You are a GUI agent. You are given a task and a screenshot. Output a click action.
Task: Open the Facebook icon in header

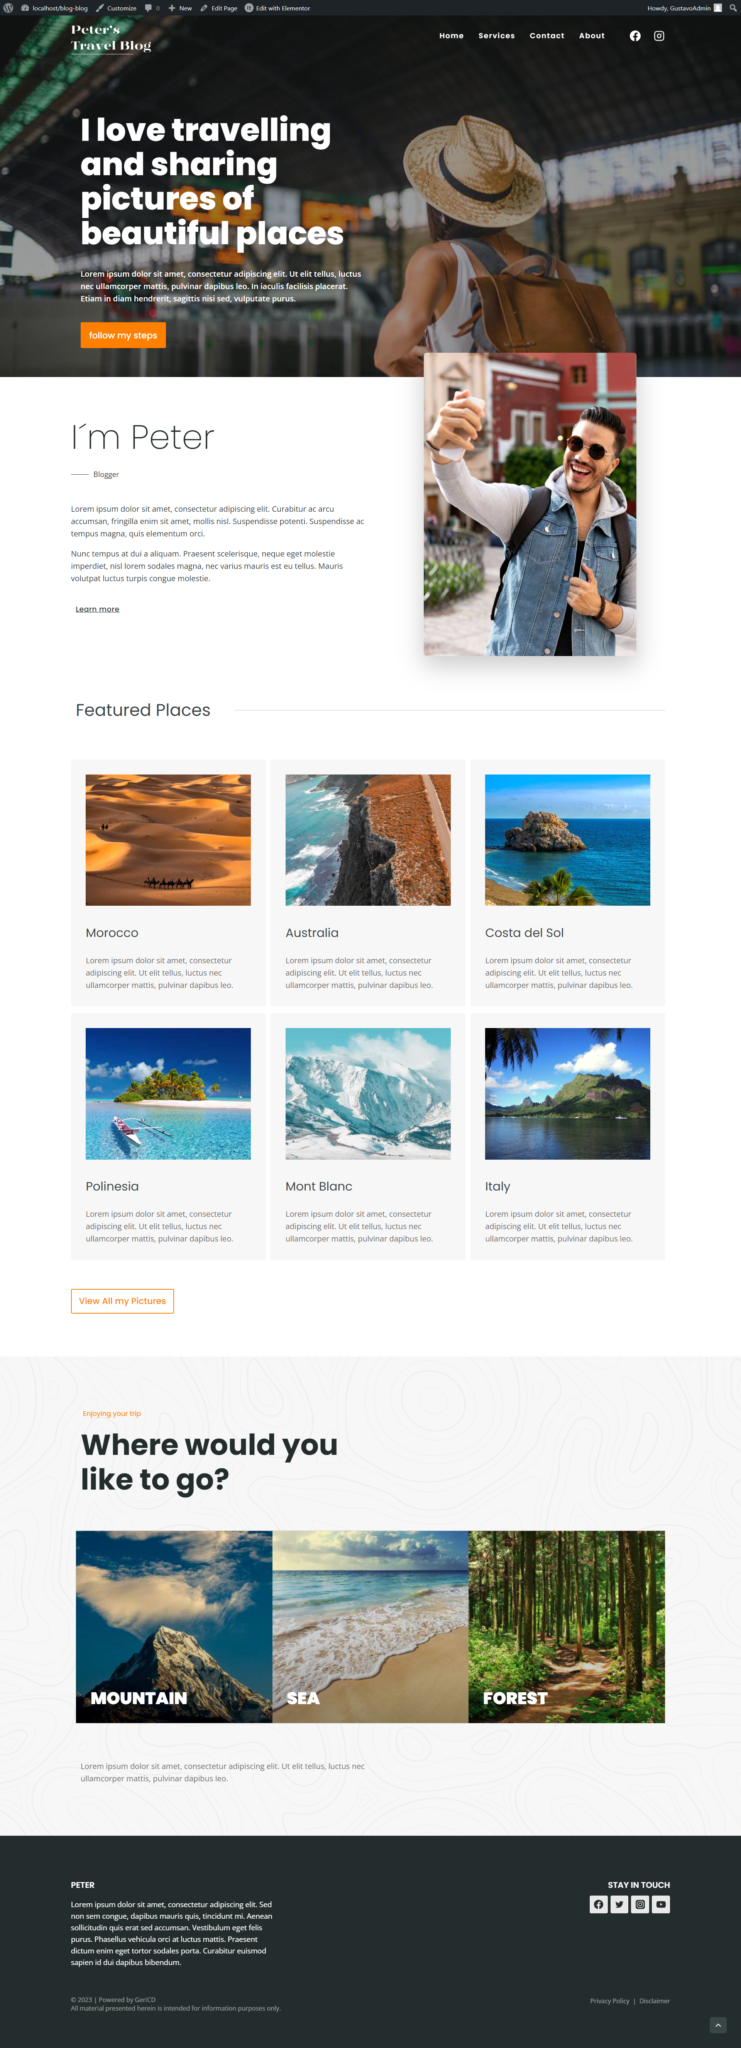tap(635, 36)
